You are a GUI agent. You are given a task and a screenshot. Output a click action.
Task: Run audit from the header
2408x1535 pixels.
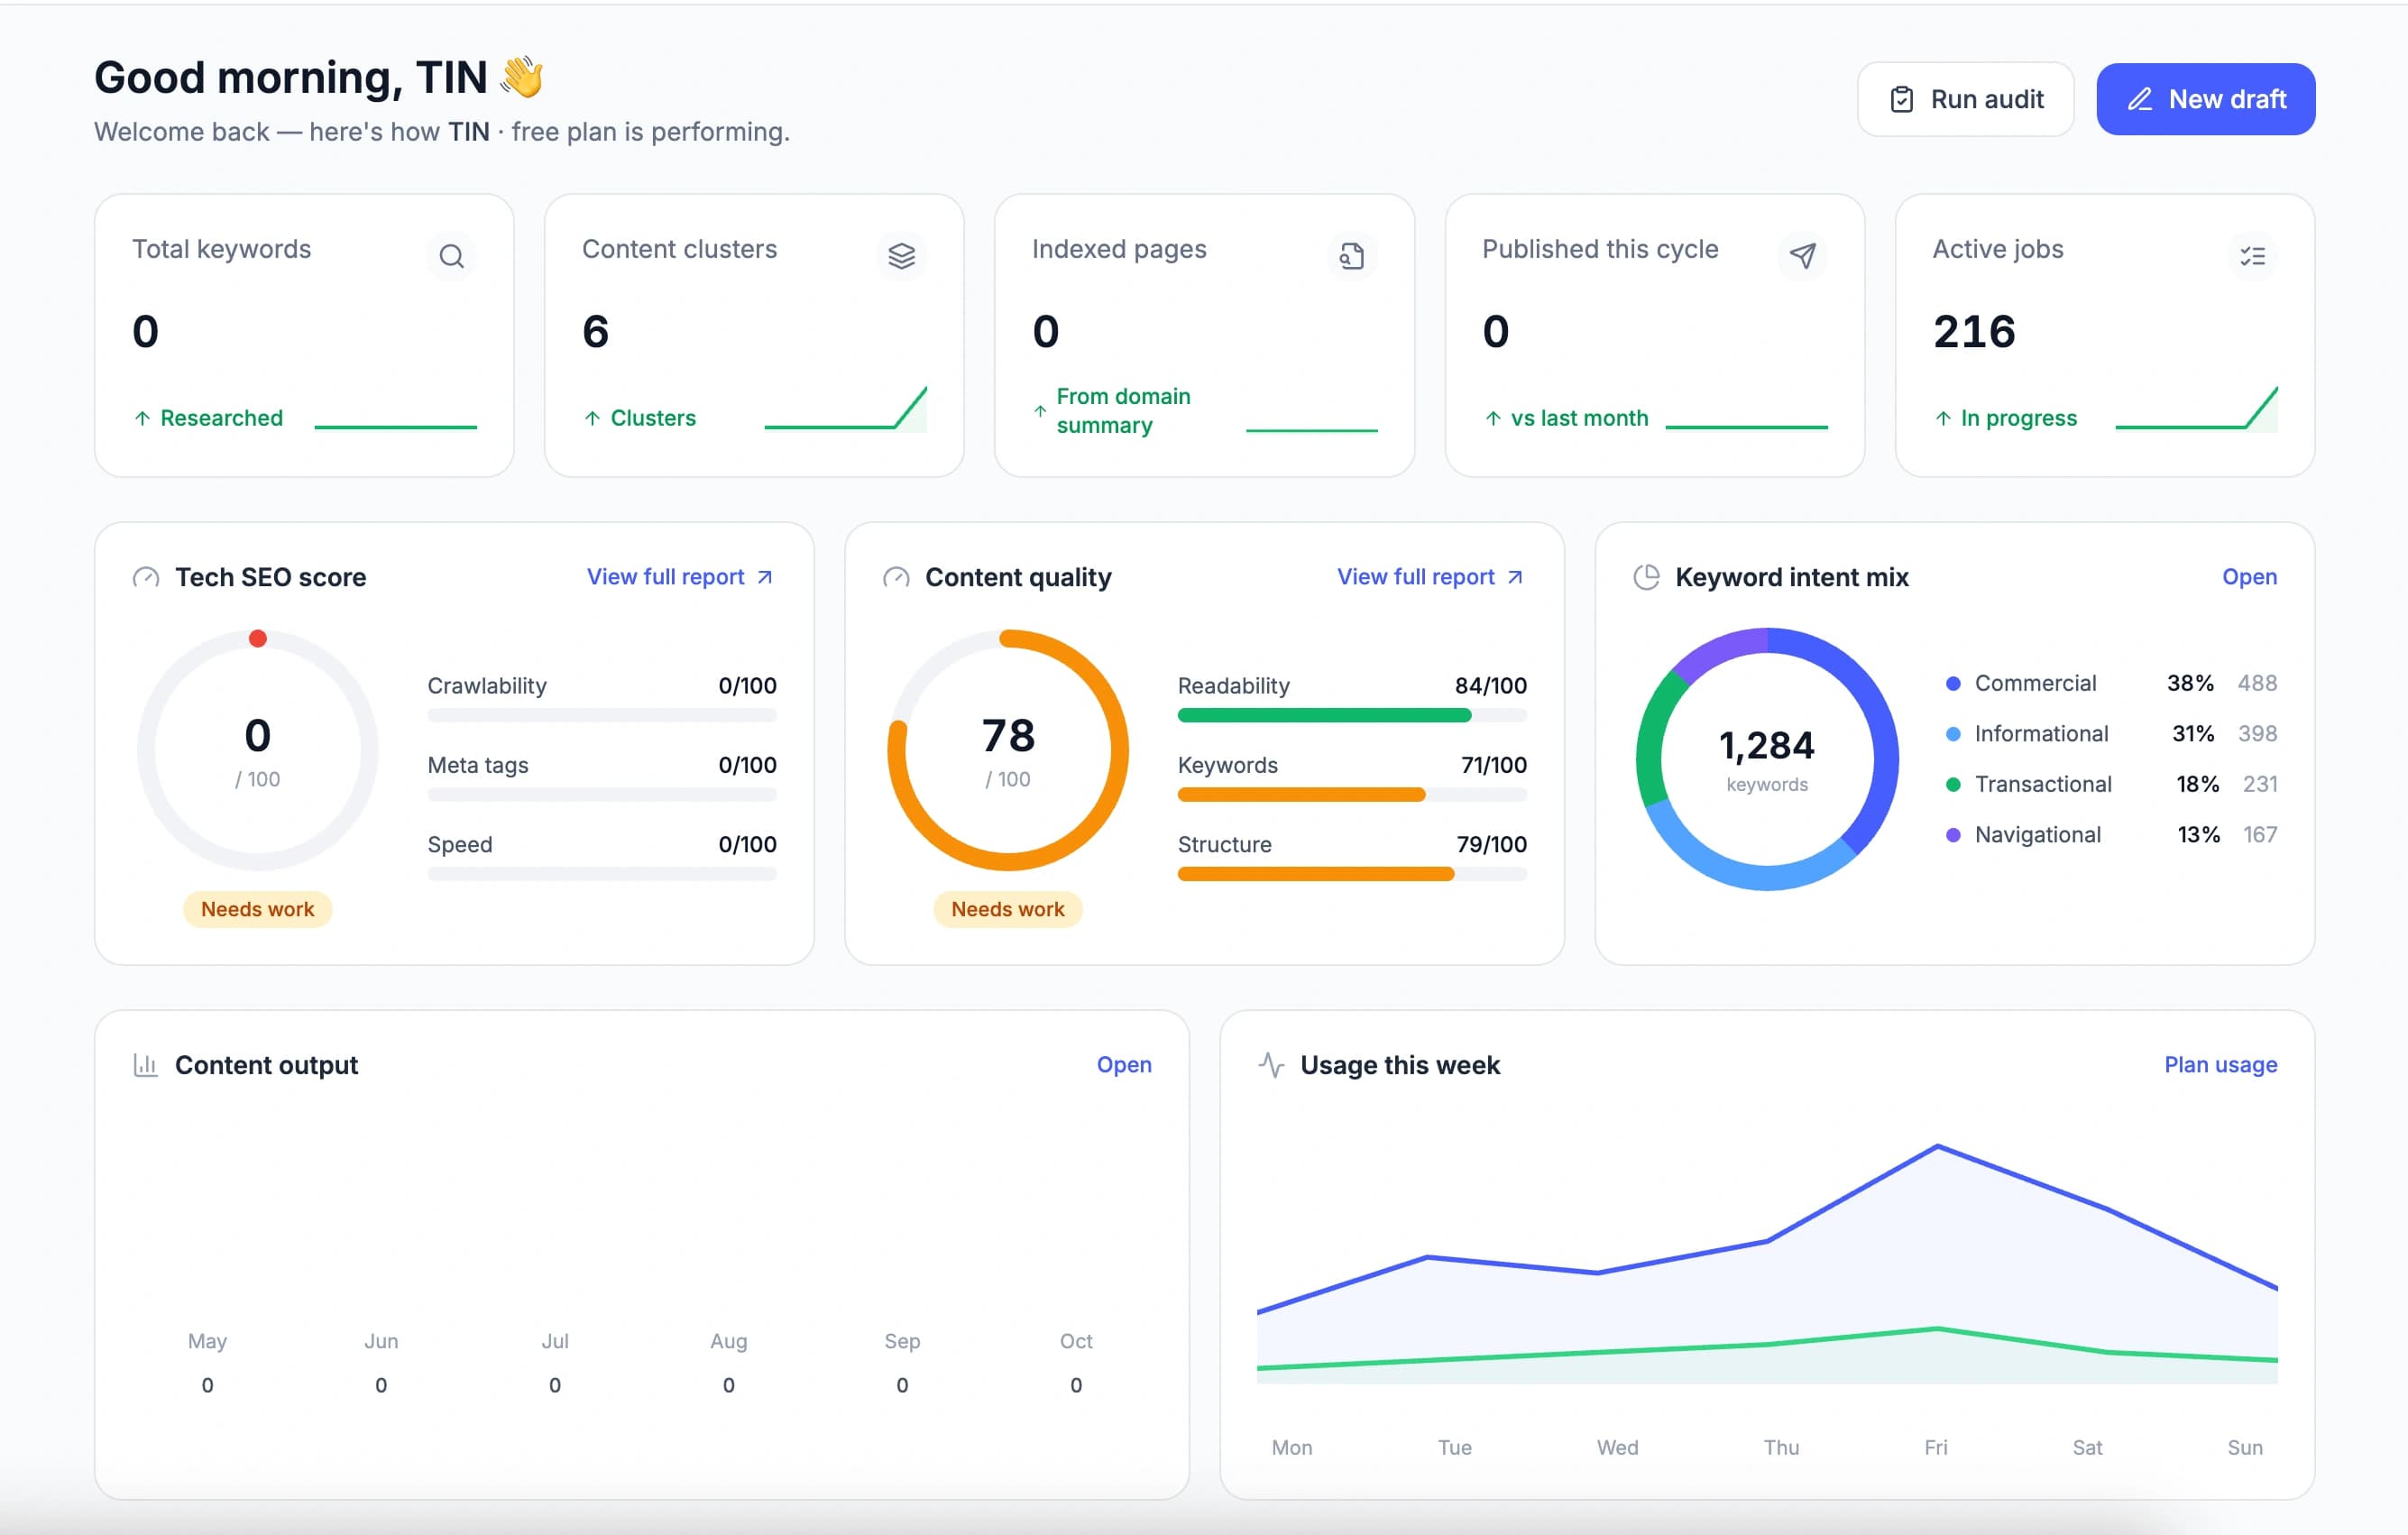(1965, 99)
